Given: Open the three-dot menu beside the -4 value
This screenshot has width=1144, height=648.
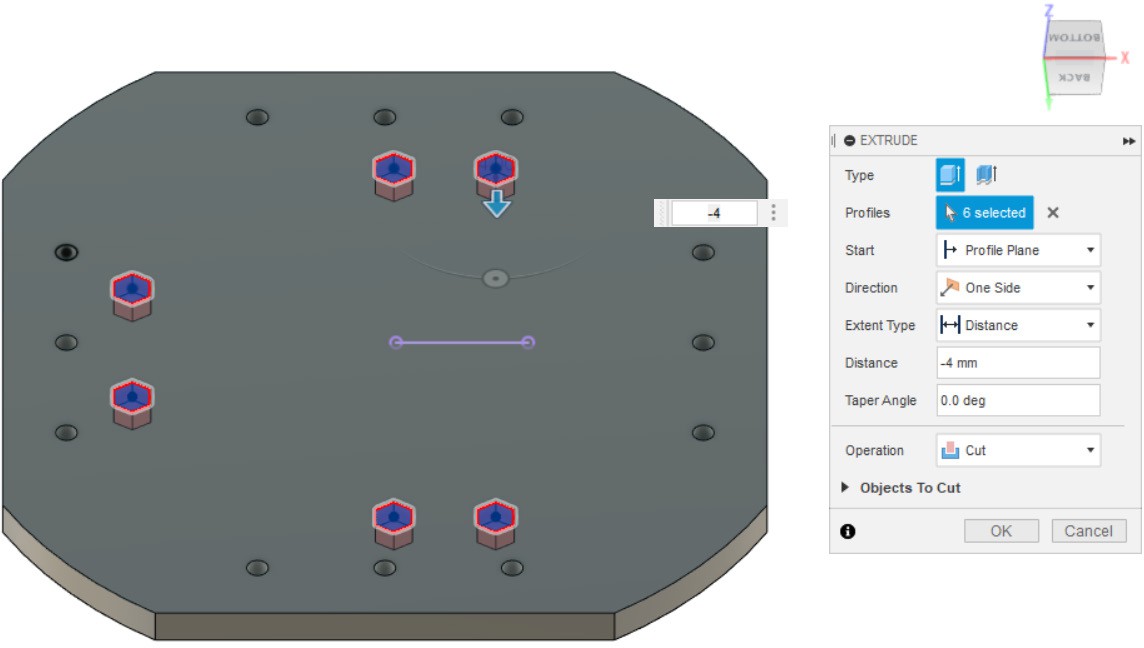Looking at the screenshot, I should click(773, 213).
